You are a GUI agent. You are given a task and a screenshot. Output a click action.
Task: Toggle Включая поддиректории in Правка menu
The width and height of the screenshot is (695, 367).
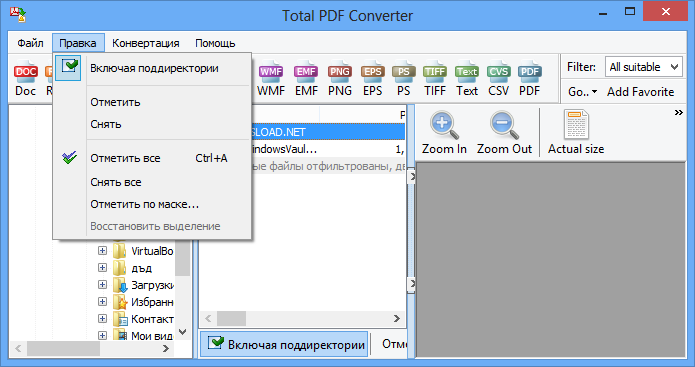[152, 68]
